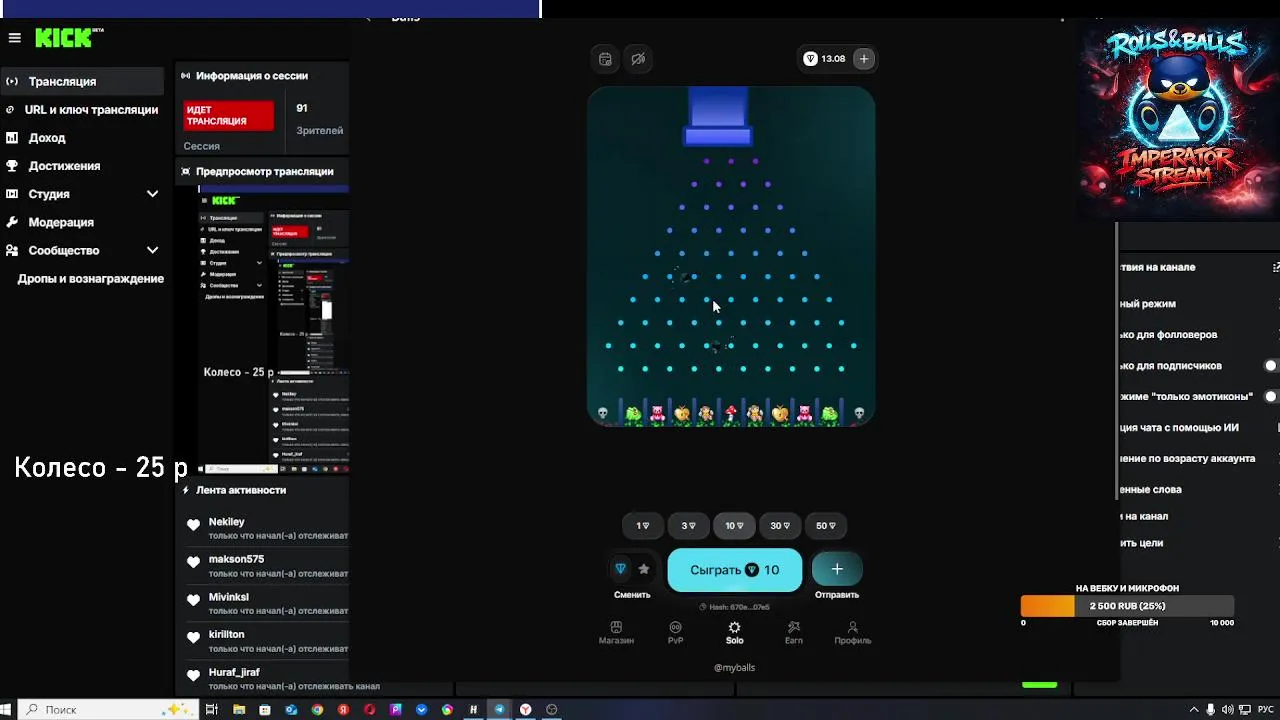Click the Отправить plus button
Viewport: 1280px width, 720px height.
point(837,569)
